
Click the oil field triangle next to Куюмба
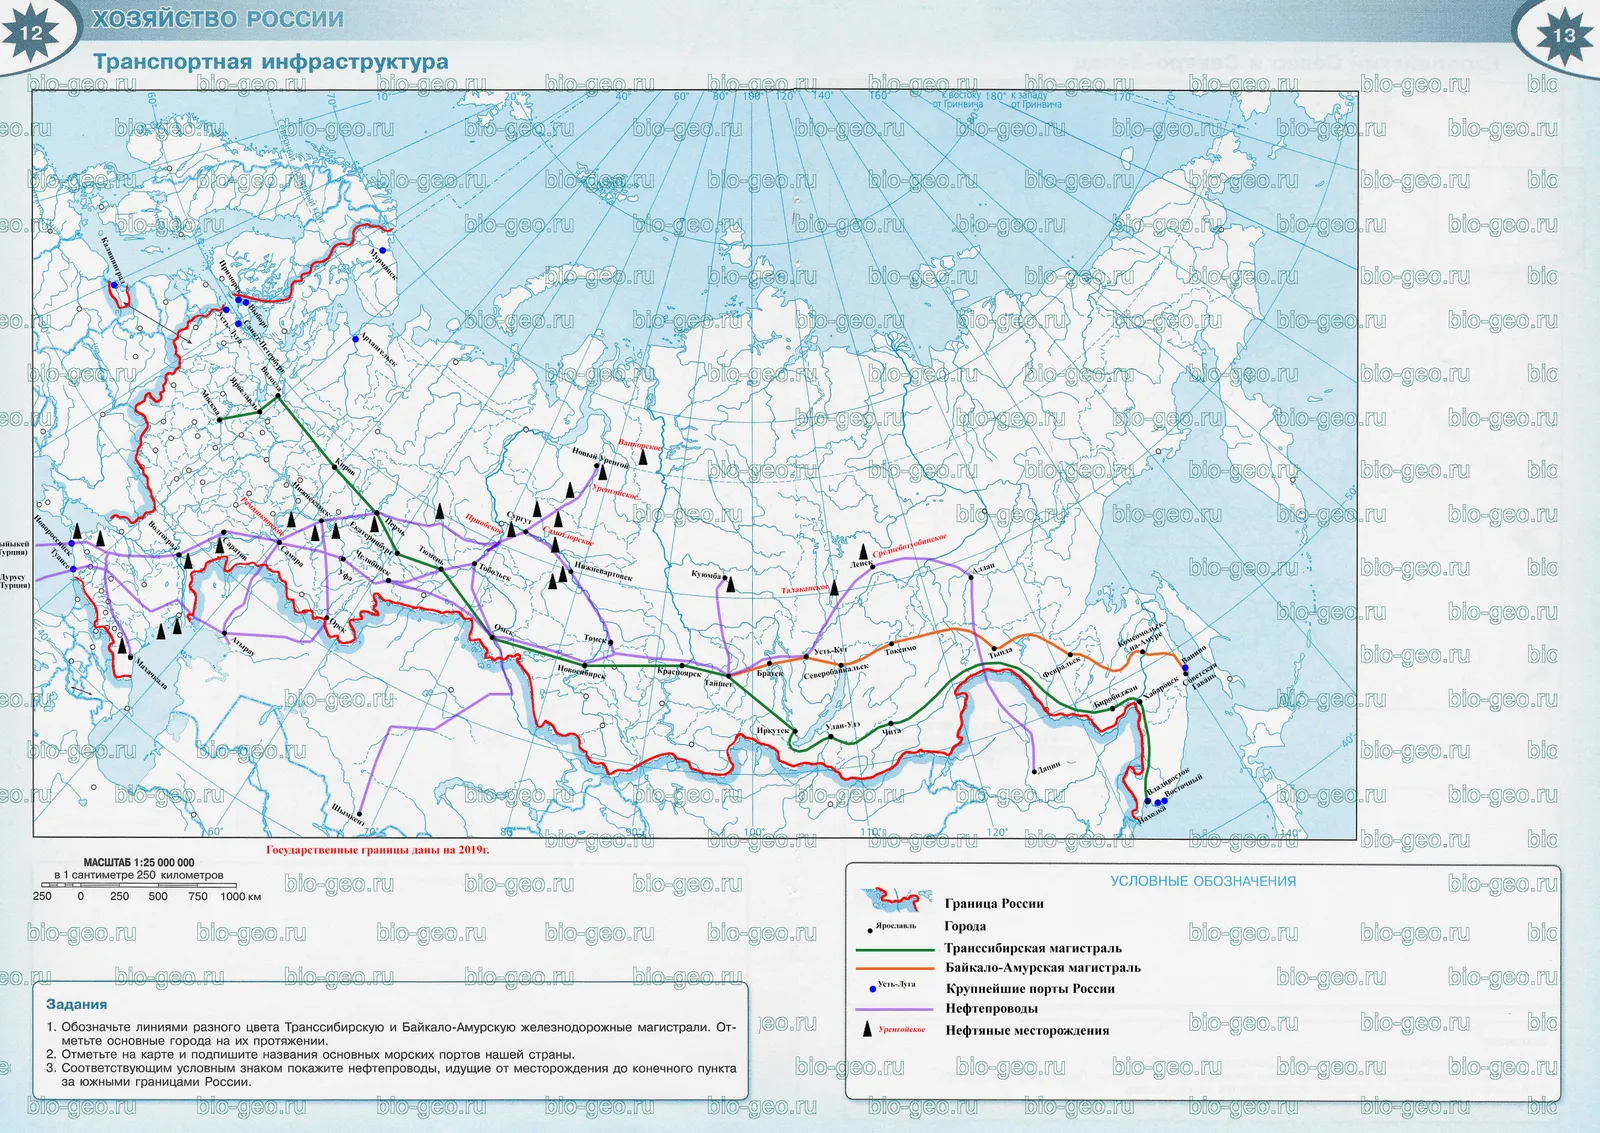pos(730,584)
